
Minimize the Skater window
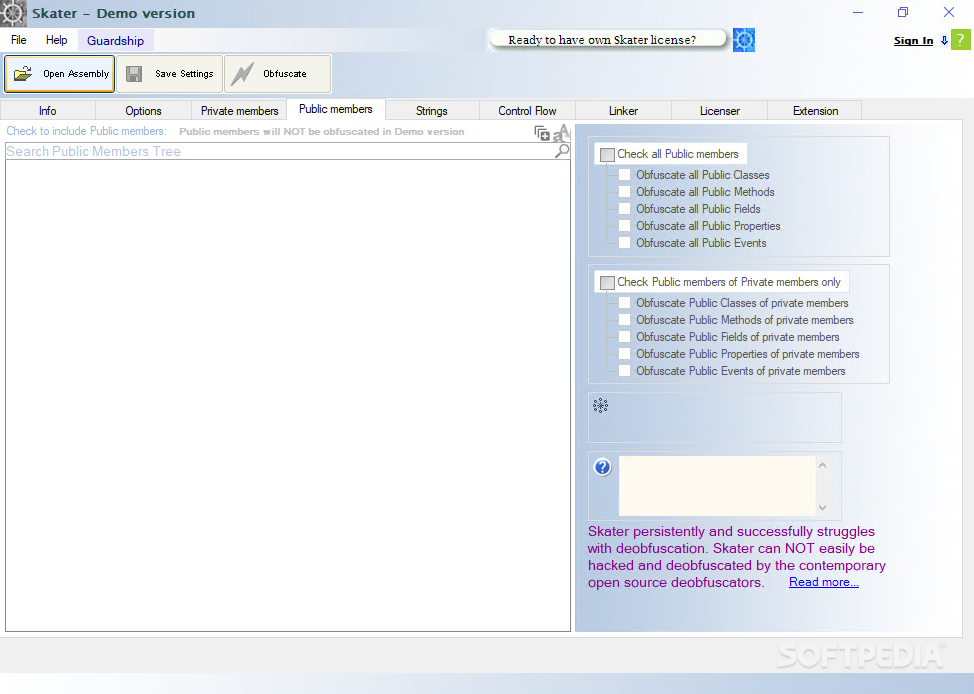[x=858, y=12]
